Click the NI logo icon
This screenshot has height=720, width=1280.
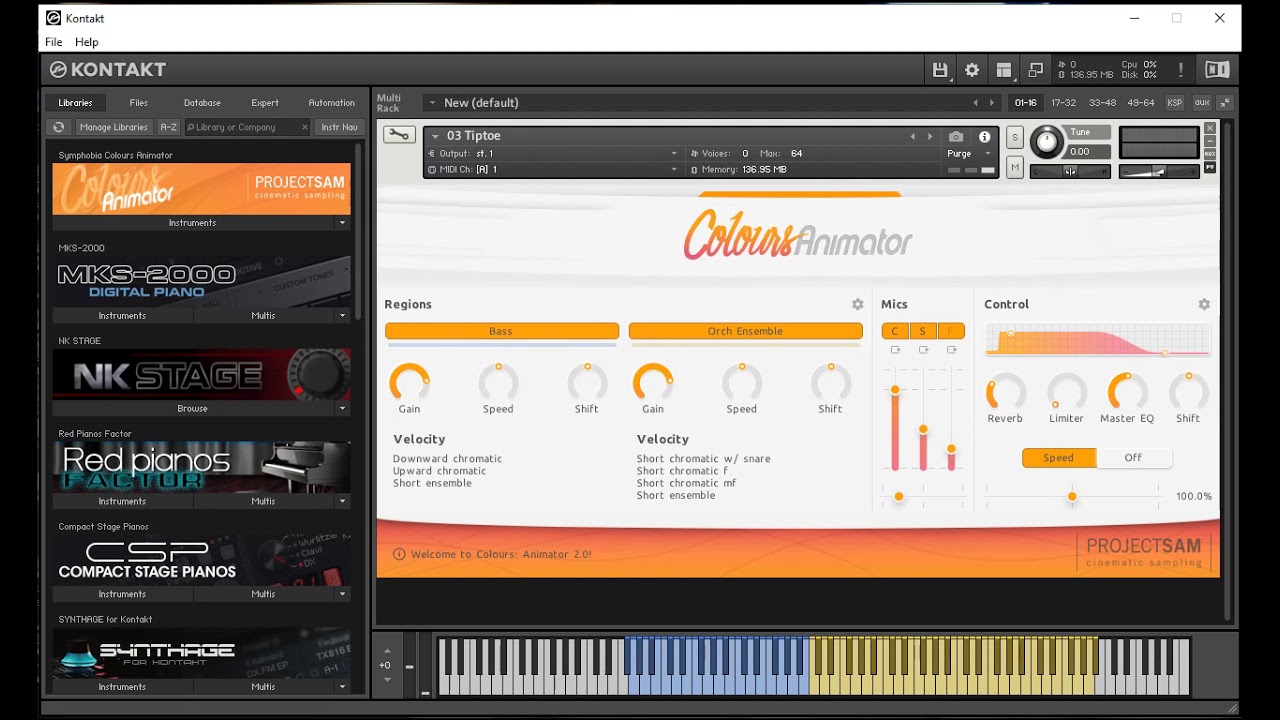coord(1217,70)
